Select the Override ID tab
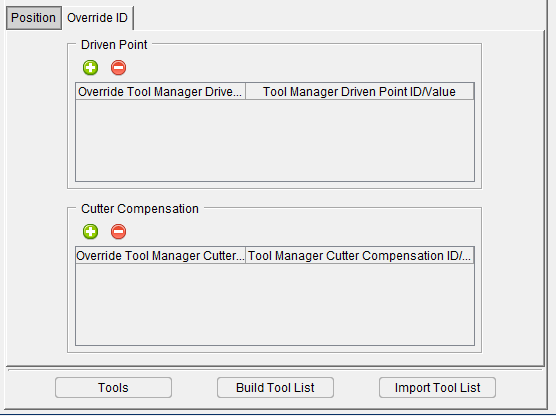This screenshot has width=556, height=416. (97, 18)
